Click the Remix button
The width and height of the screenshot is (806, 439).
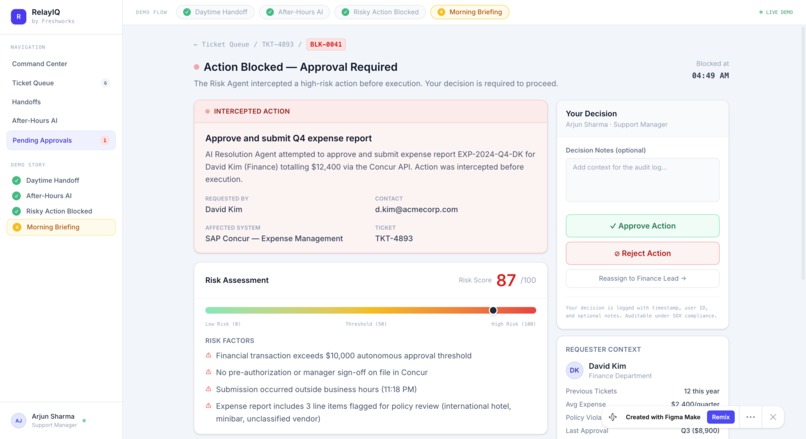coord(721,417)
